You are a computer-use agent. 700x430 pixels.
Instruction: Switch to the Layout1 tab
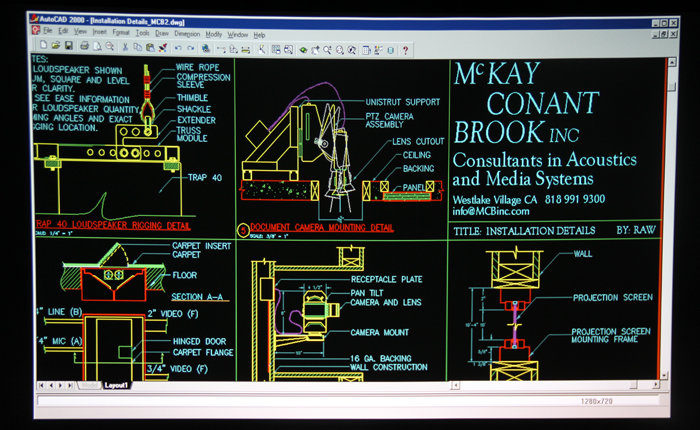click(x=117, y=385)
